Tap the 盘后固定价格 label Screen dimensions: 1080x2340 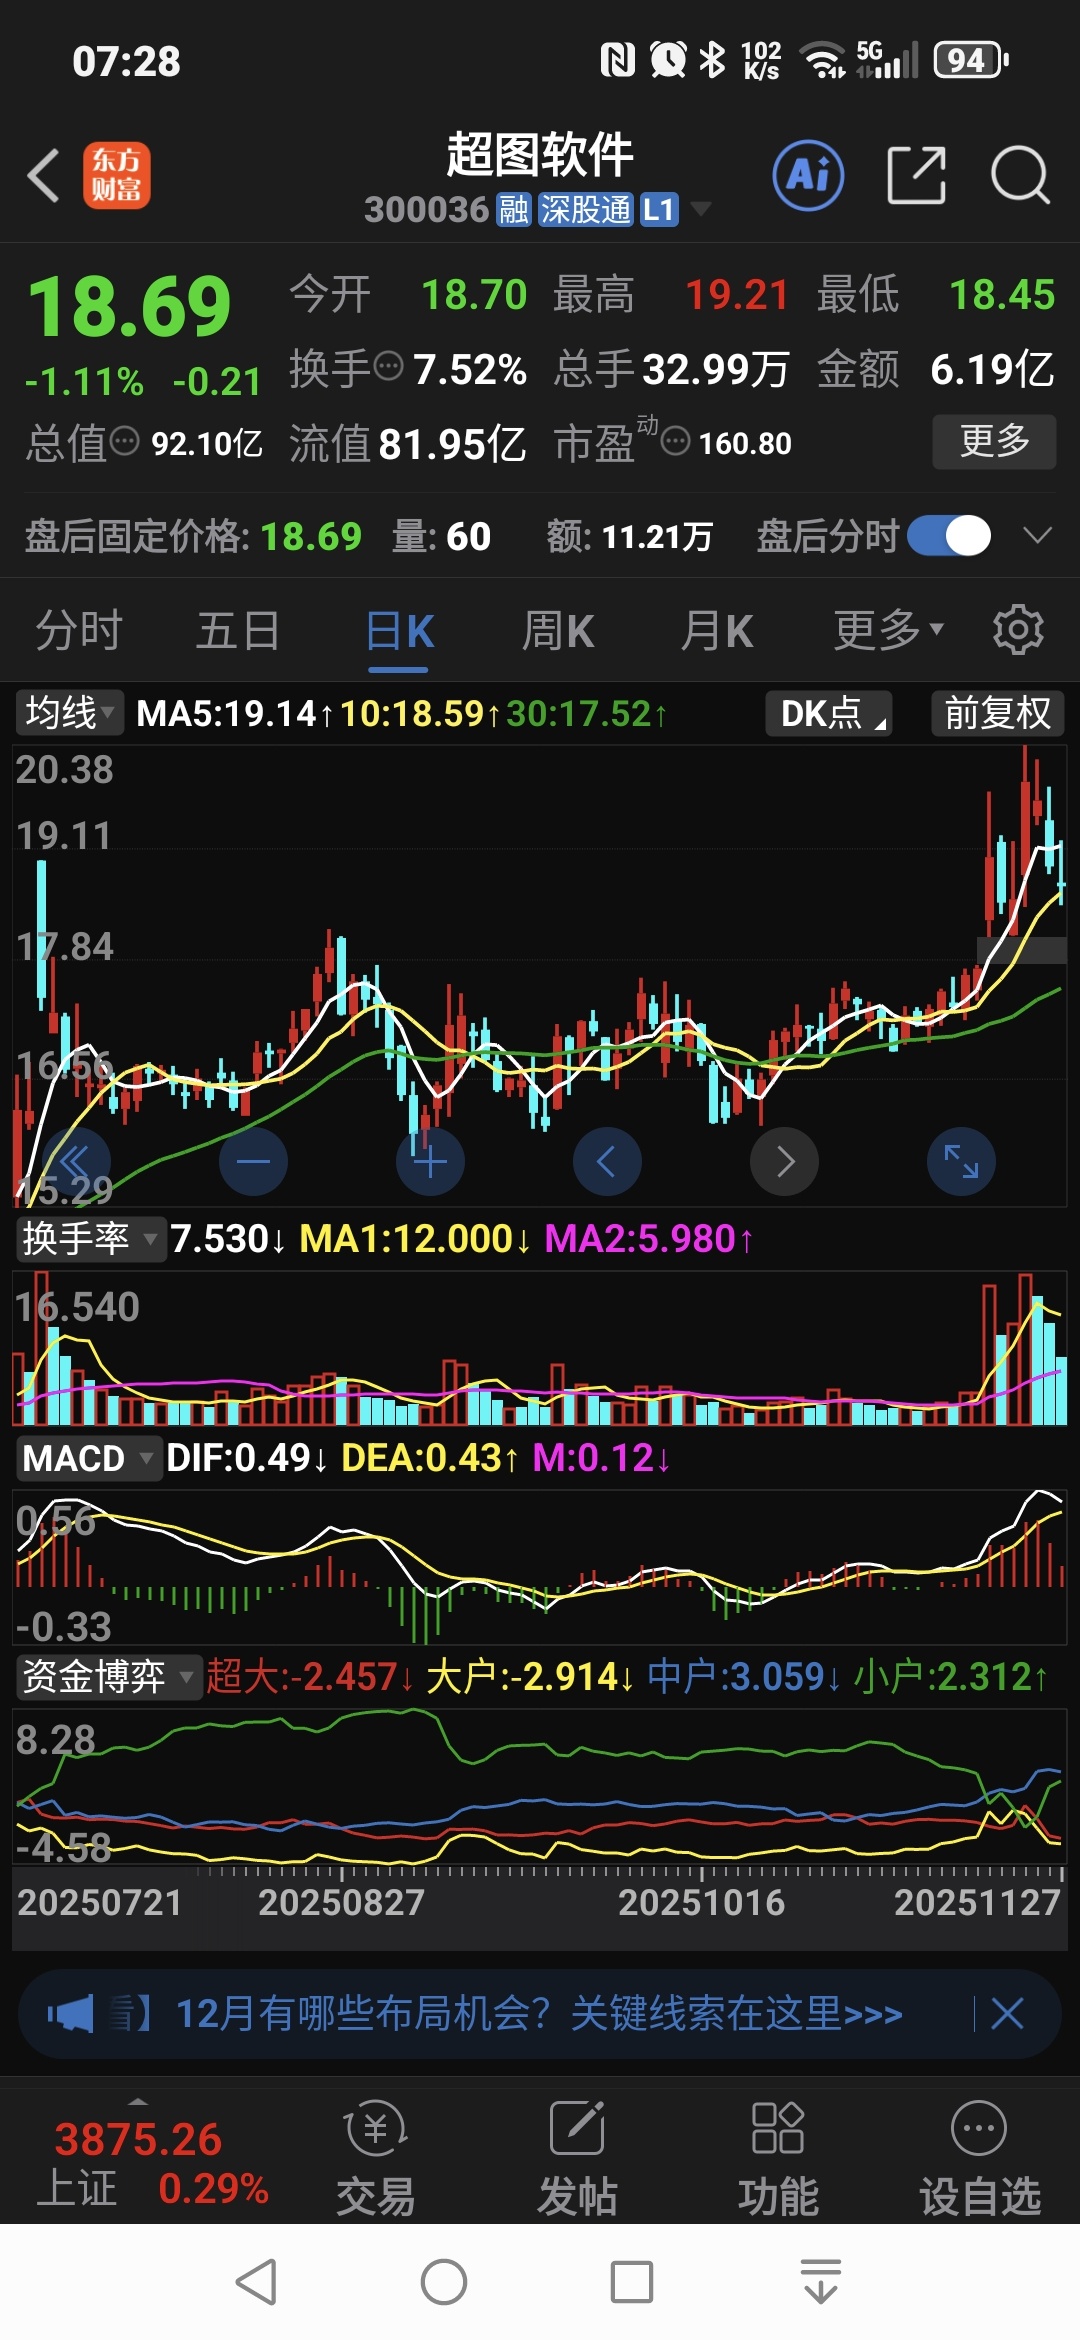point(136,537)
